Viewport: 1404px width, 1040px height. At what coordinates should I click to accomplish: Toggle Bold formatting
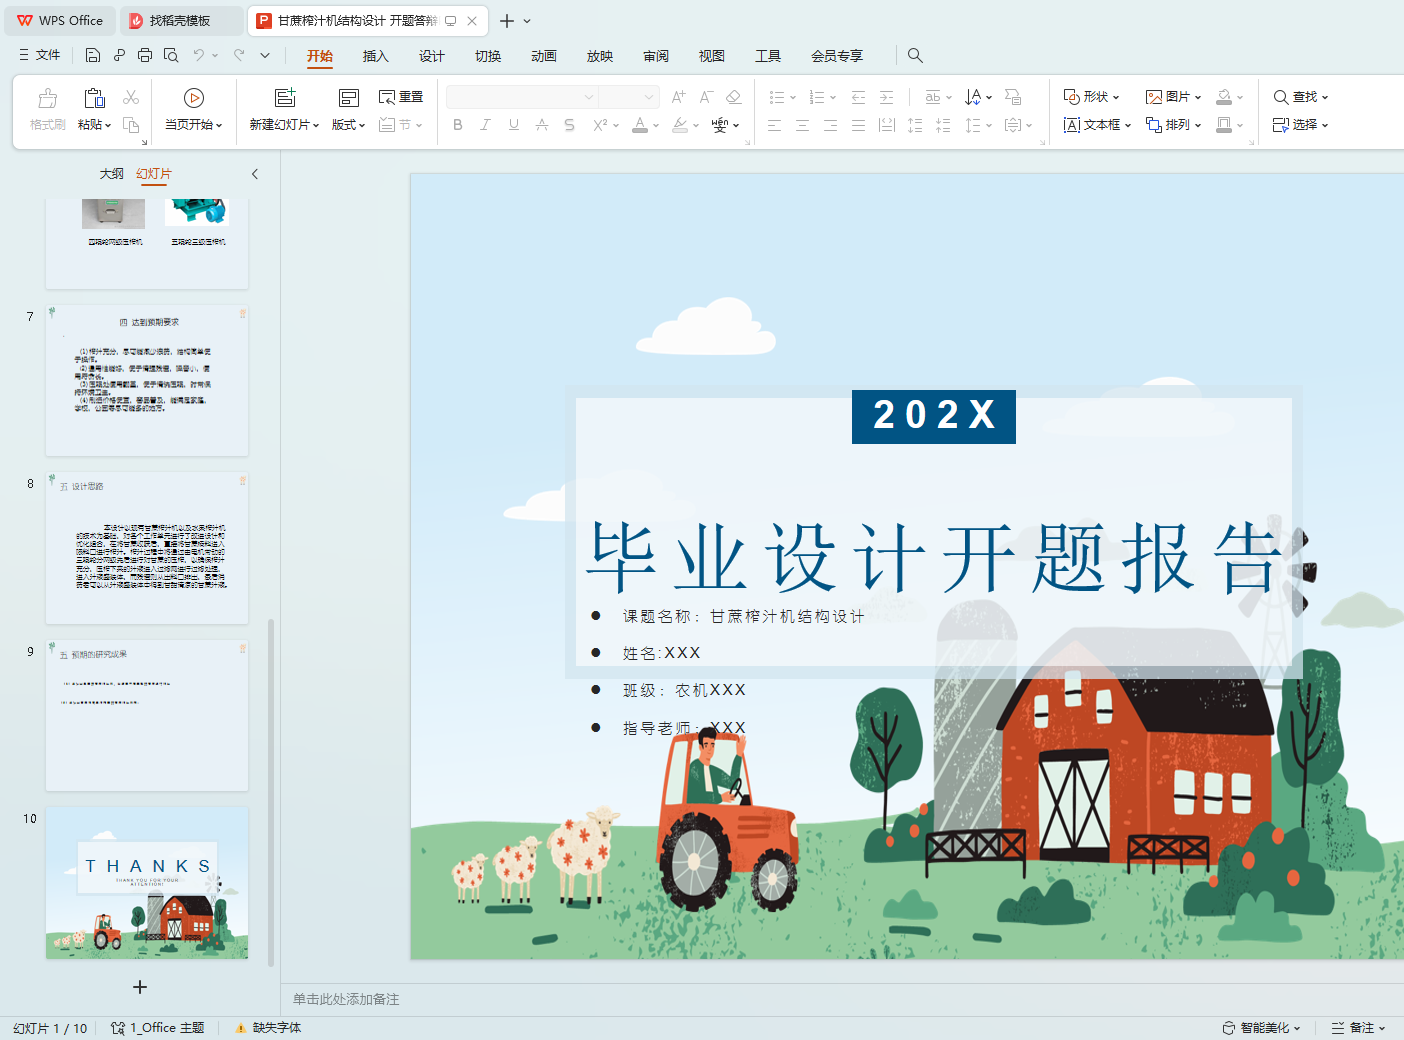point(458,125)
